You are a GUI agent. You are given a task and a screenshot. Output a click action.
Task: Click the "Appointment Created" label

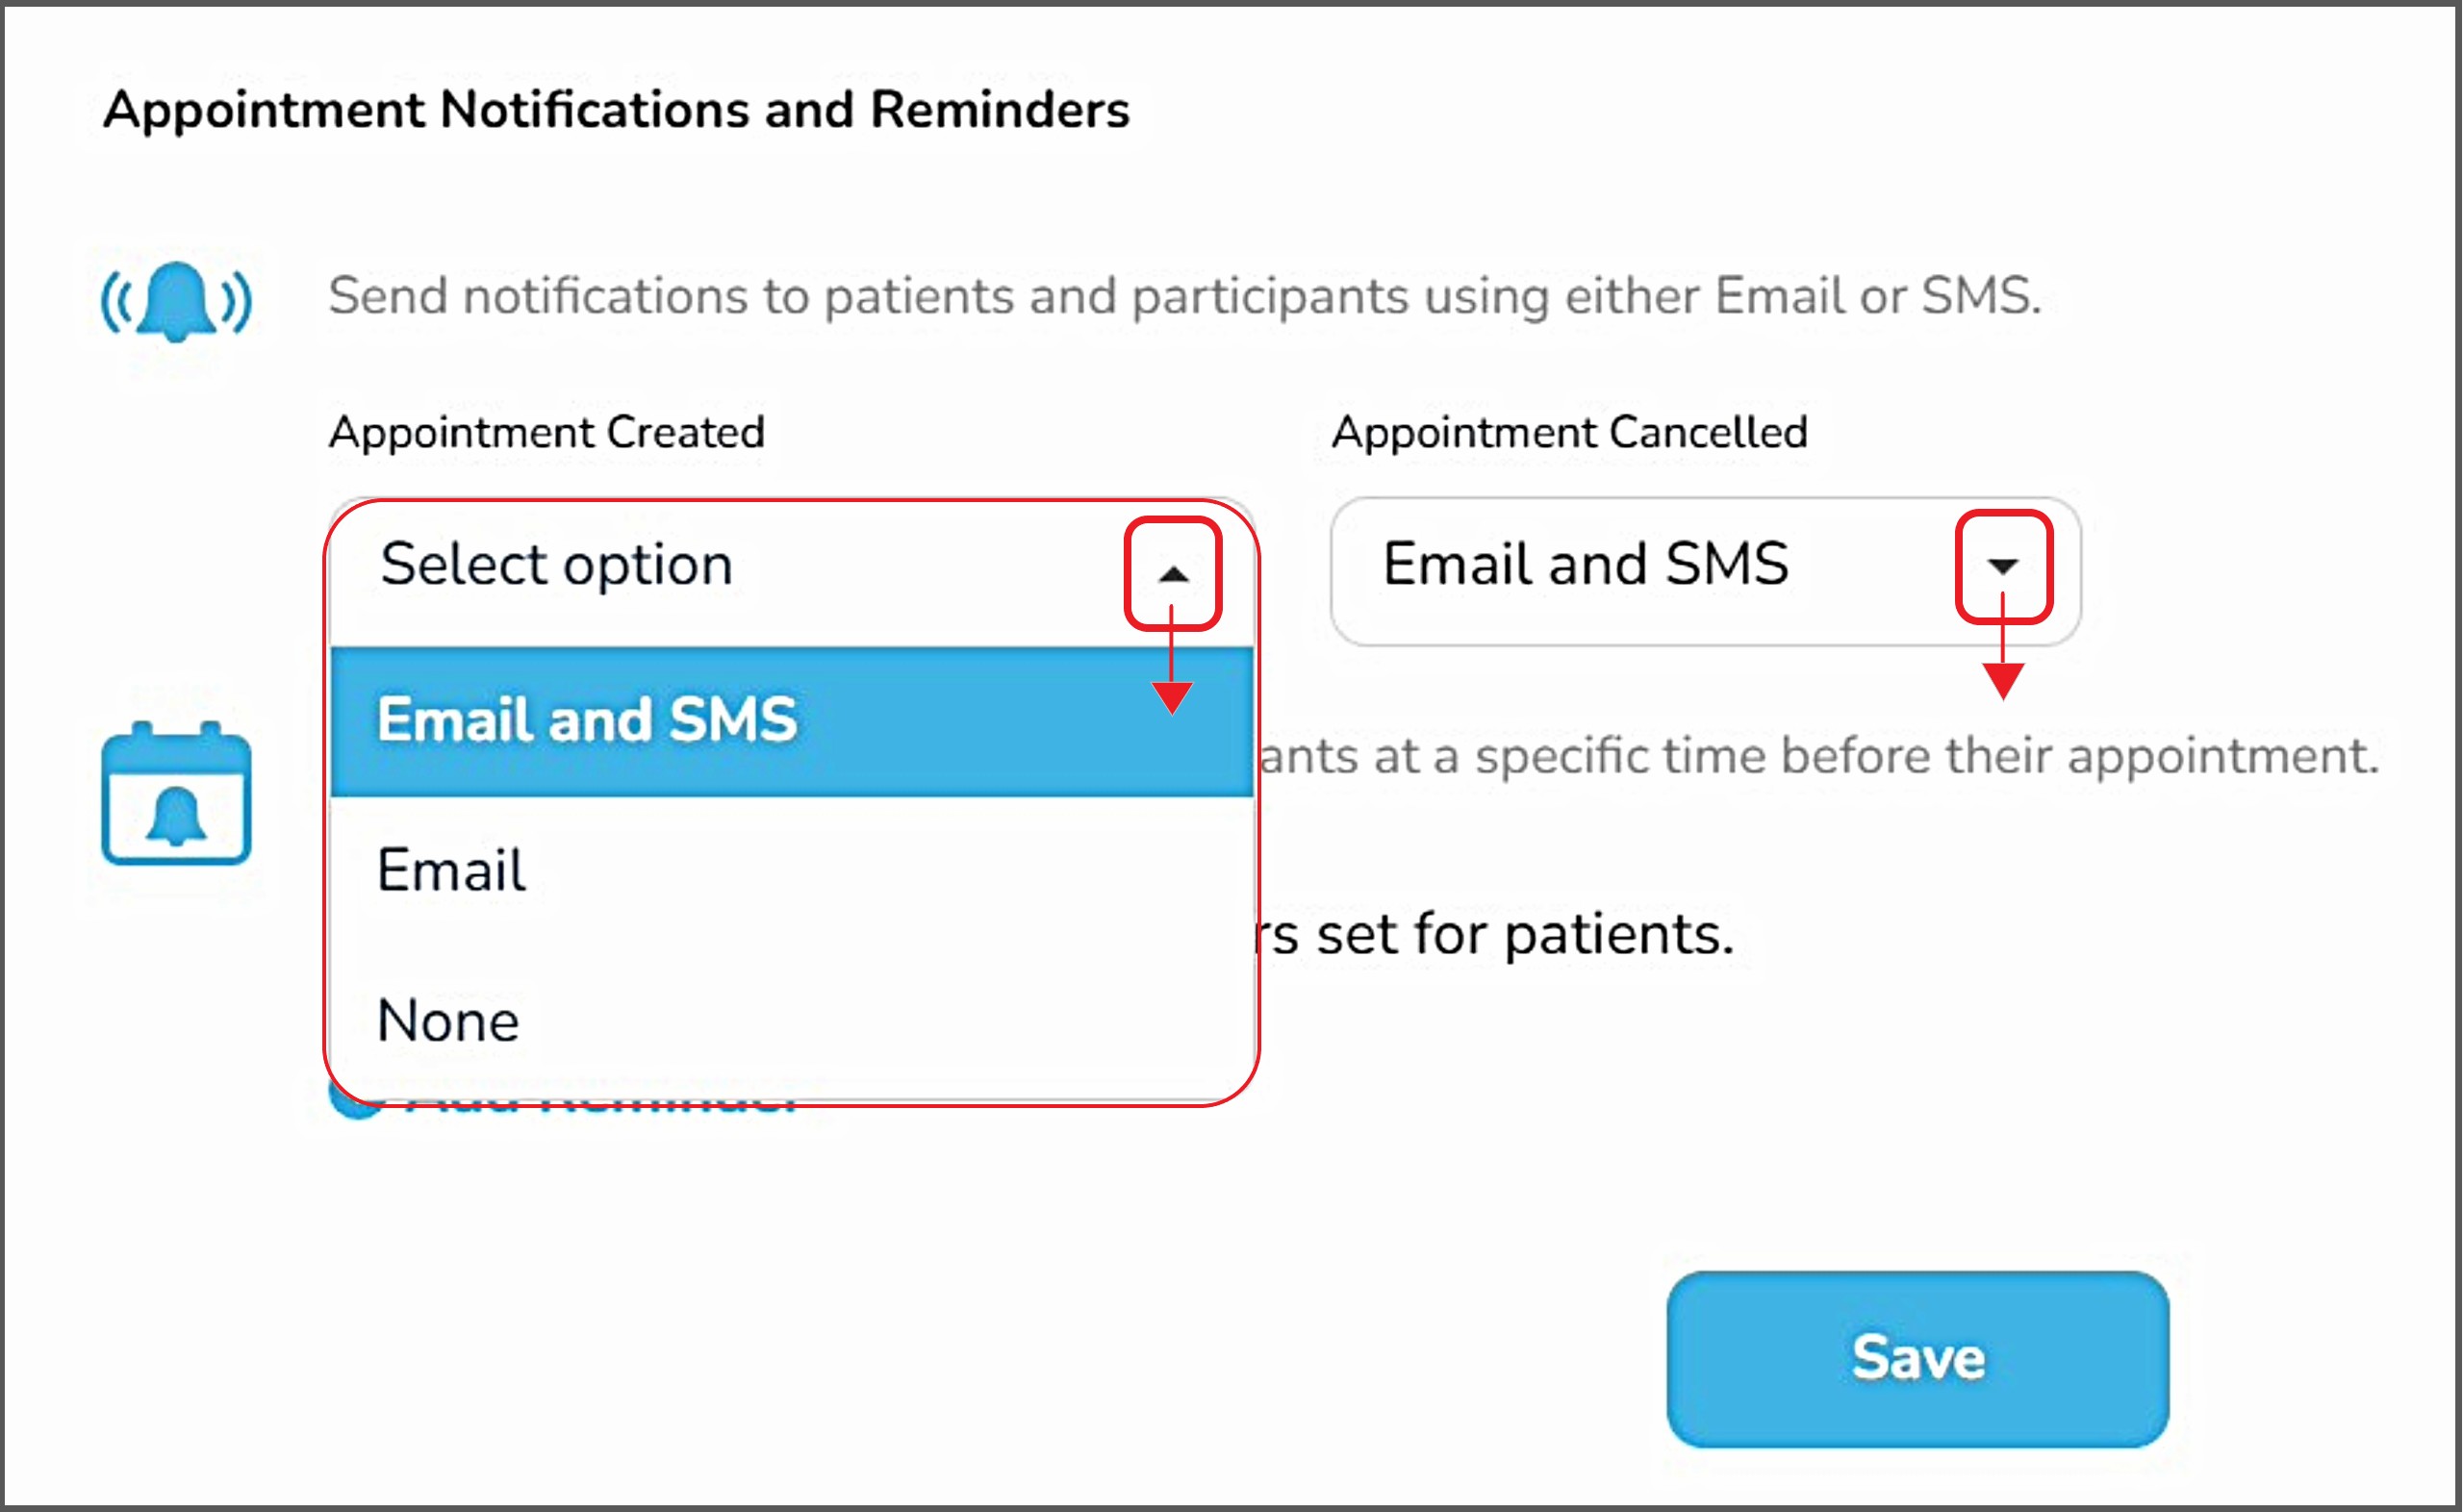[546, 432]
